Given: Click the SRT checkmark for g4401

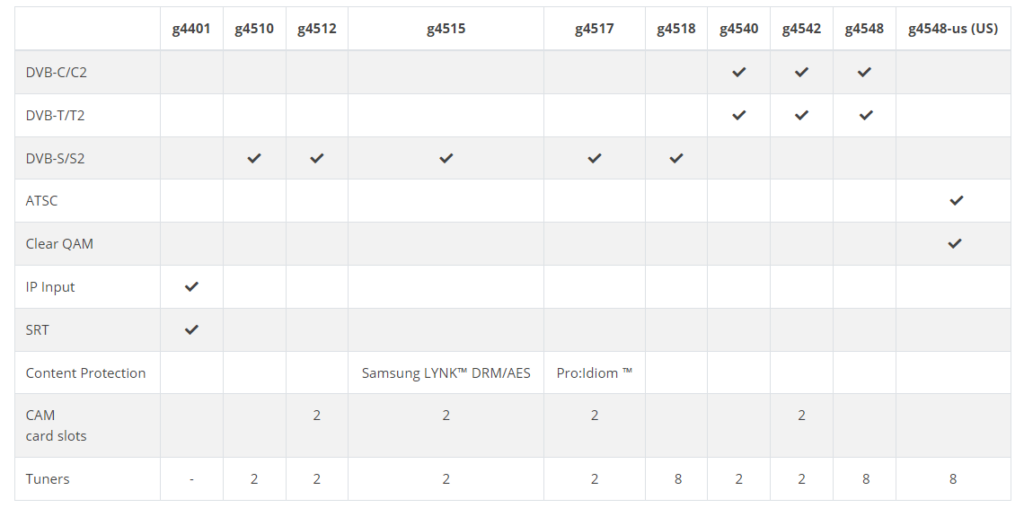Looking at the screenshot, I should 191,330.
